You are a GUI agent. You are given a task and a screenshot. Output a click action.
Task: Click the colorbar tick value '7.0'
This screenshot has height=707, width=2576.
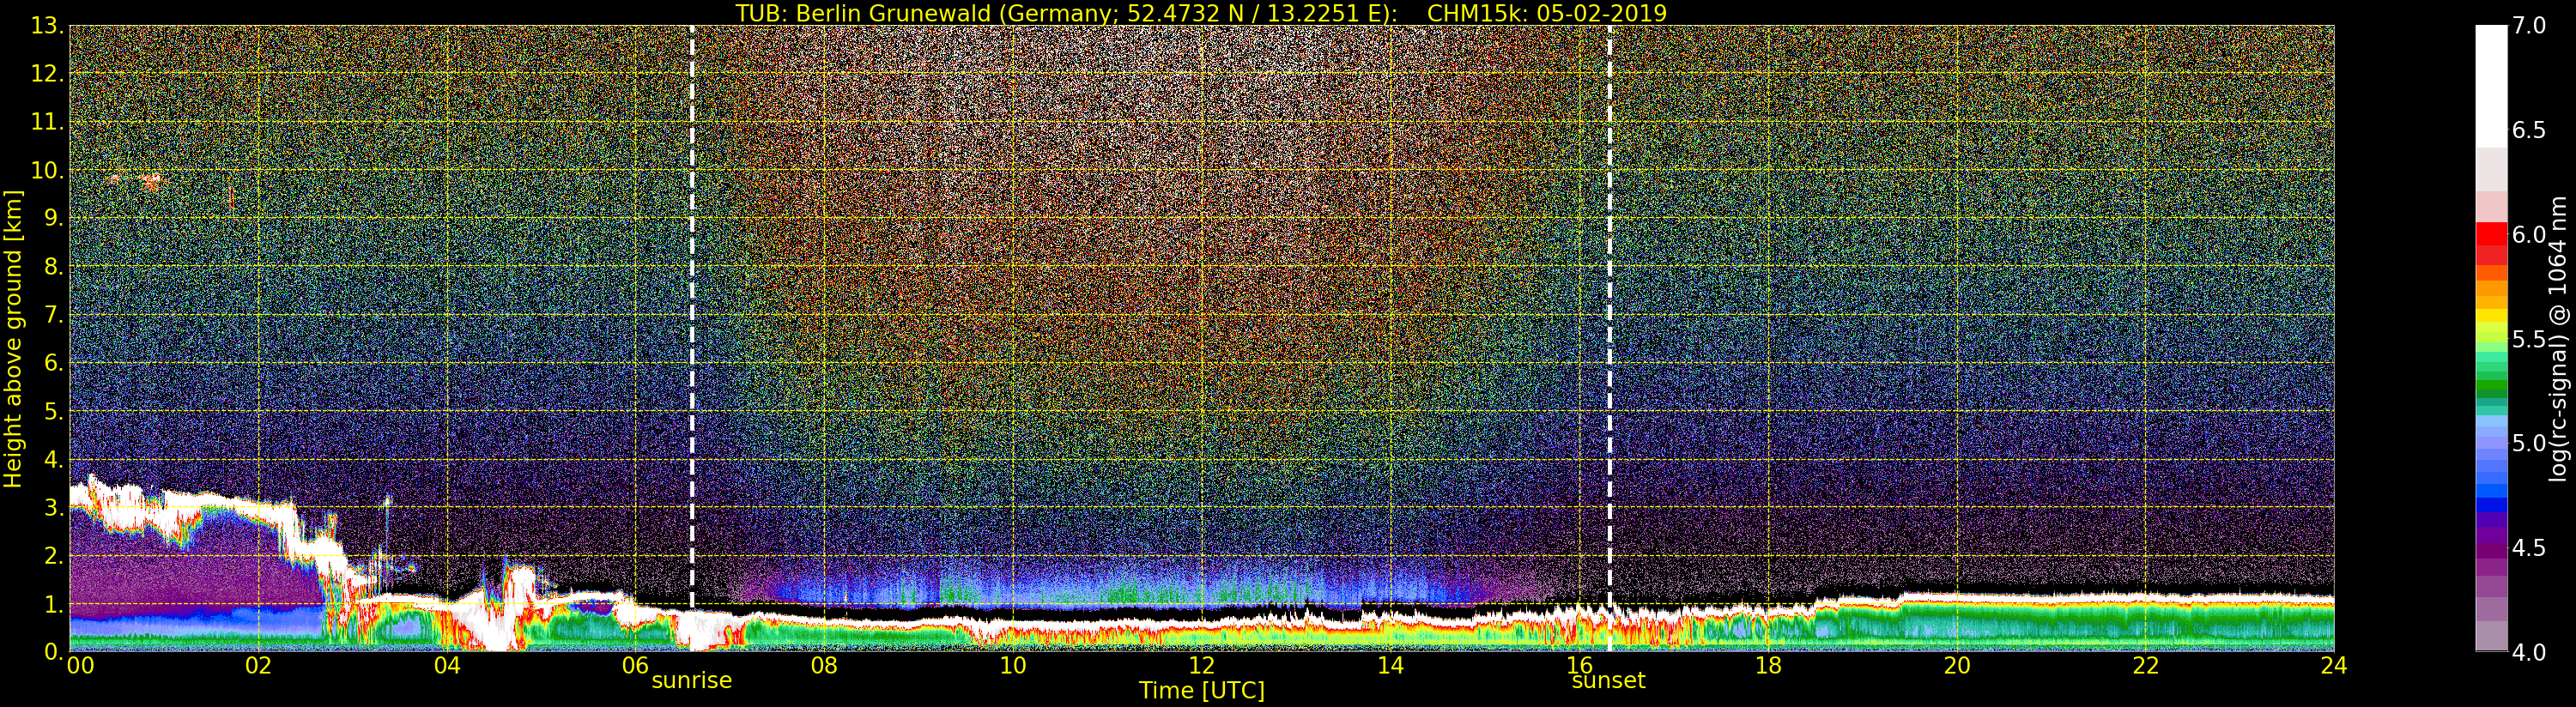(x=2529, y=25)
